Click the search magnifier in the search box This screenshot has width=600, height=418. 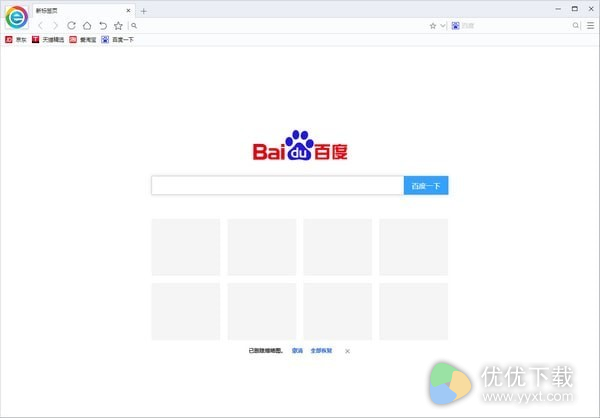(x=576, y=26)
